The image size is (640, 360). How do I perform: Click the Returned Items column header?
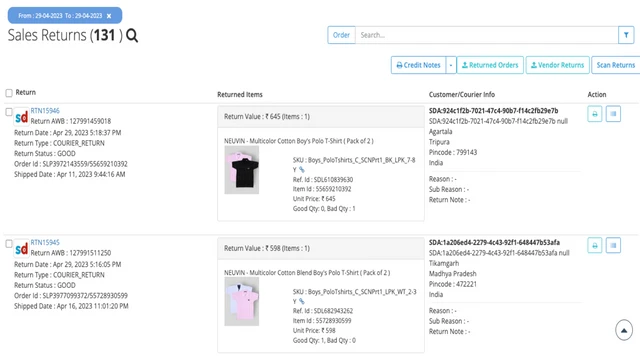click(x=240, y=95)
